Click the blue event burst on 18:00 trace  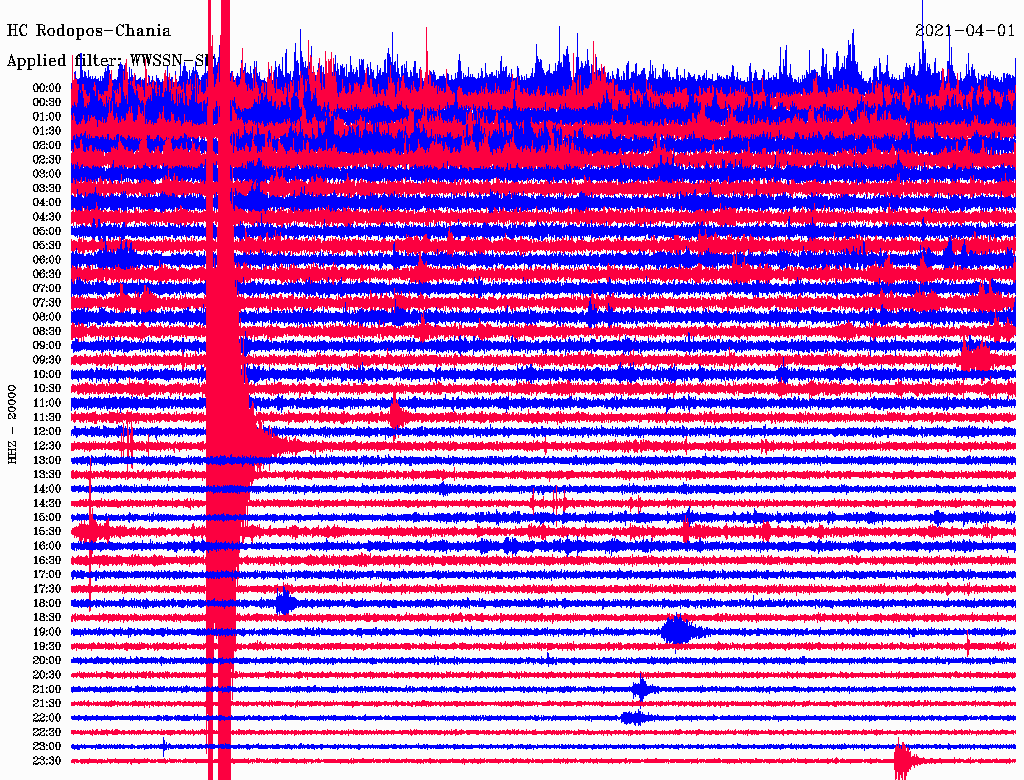pyautogui.click(x=286, y=602)
